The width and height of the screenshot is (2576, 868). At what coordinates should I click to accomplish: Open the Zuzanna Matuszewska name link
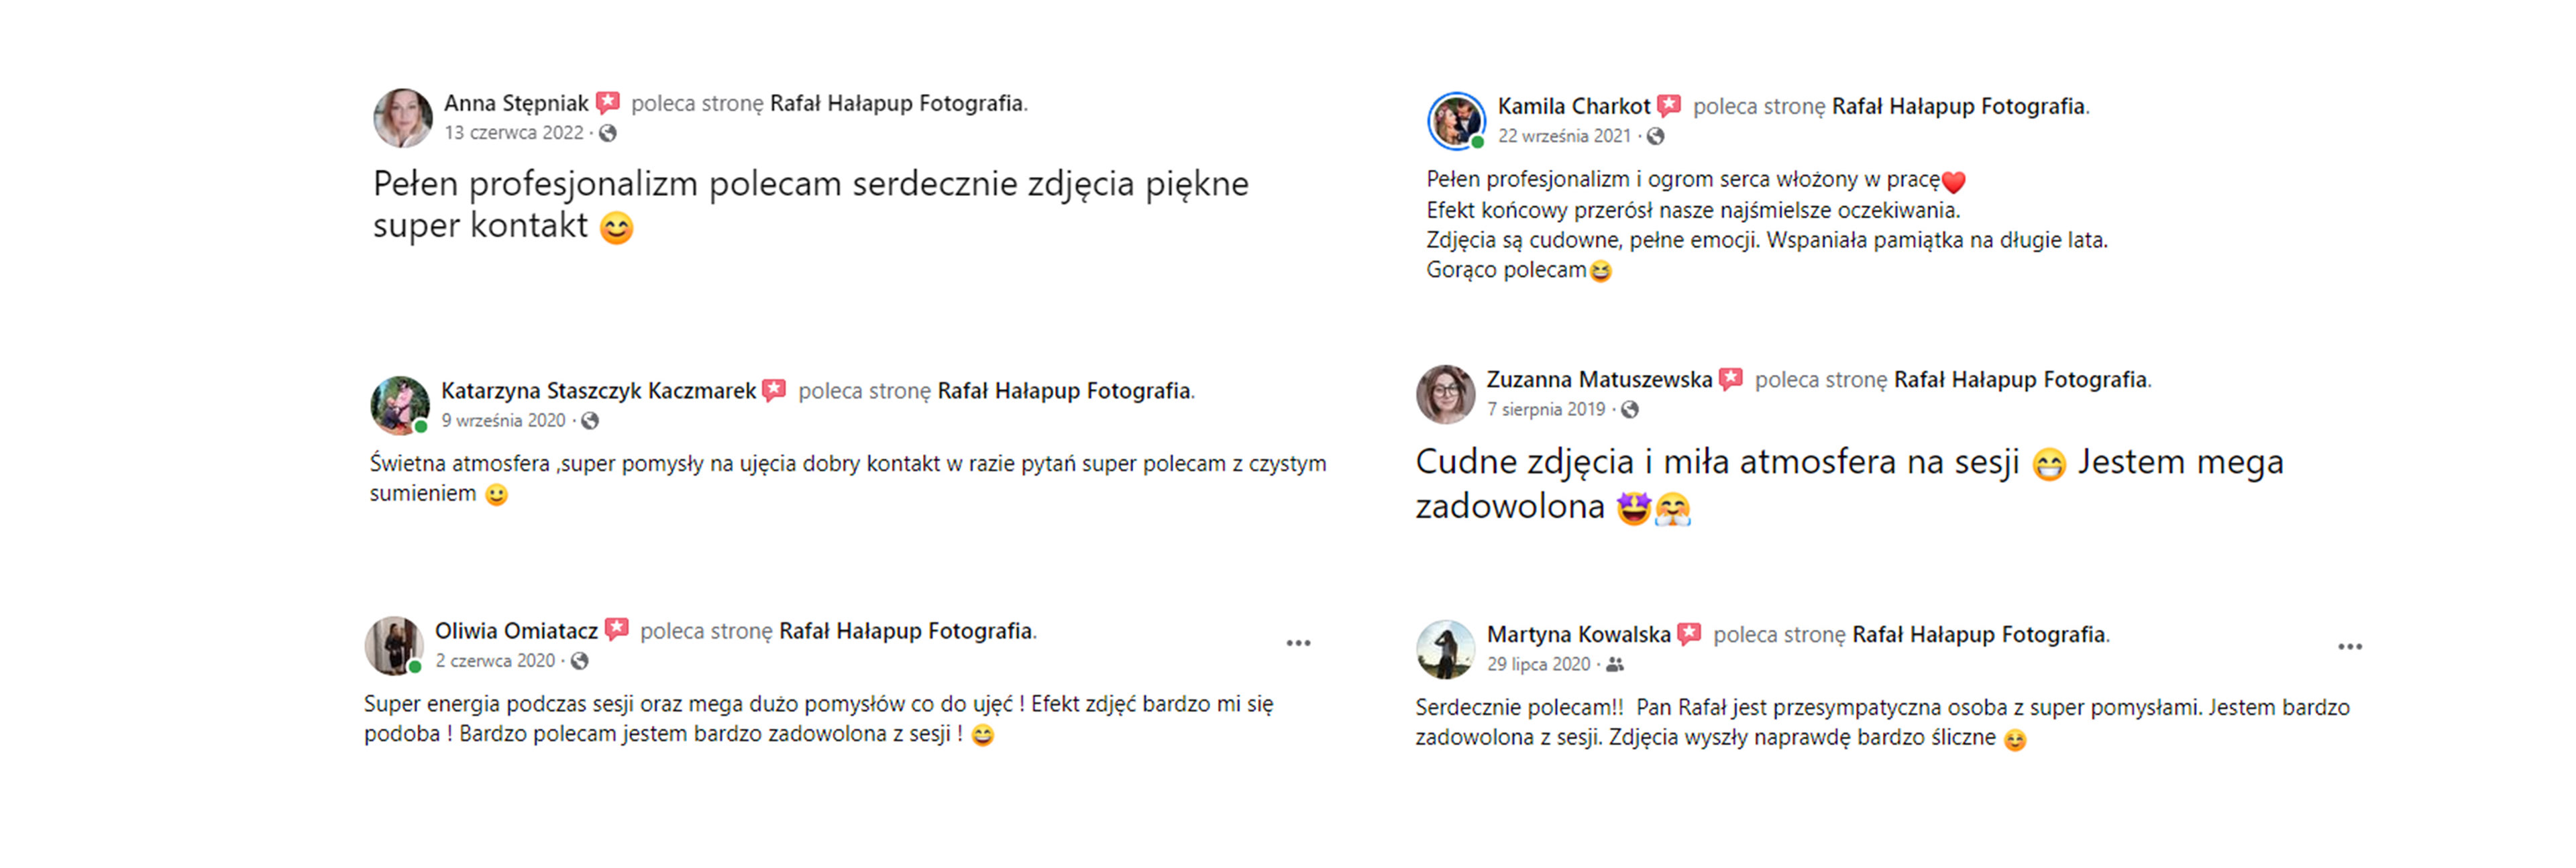click(1598, 380)
